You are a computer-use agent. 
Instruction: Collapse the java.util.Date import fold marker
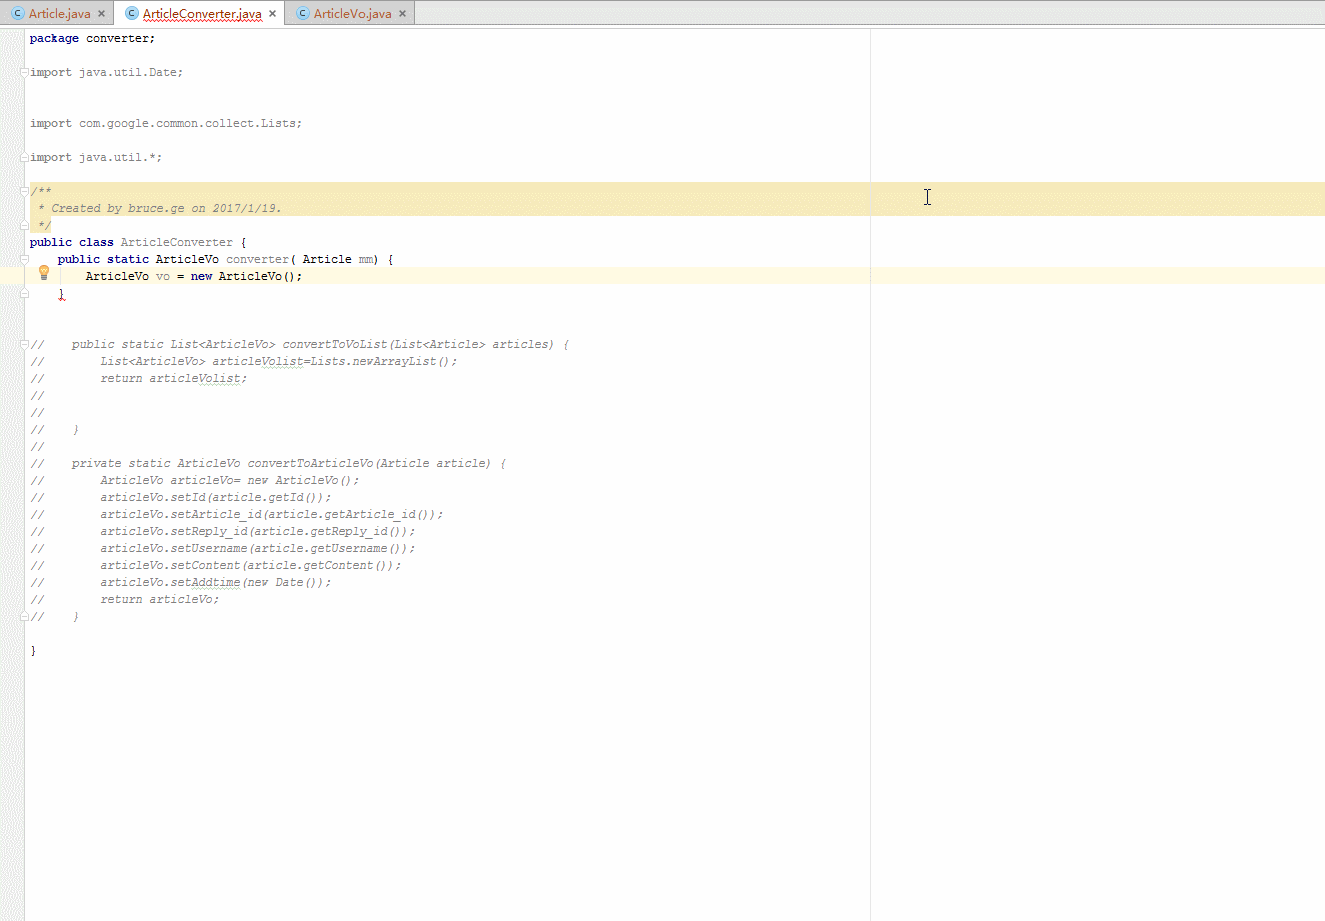point(22,72)
